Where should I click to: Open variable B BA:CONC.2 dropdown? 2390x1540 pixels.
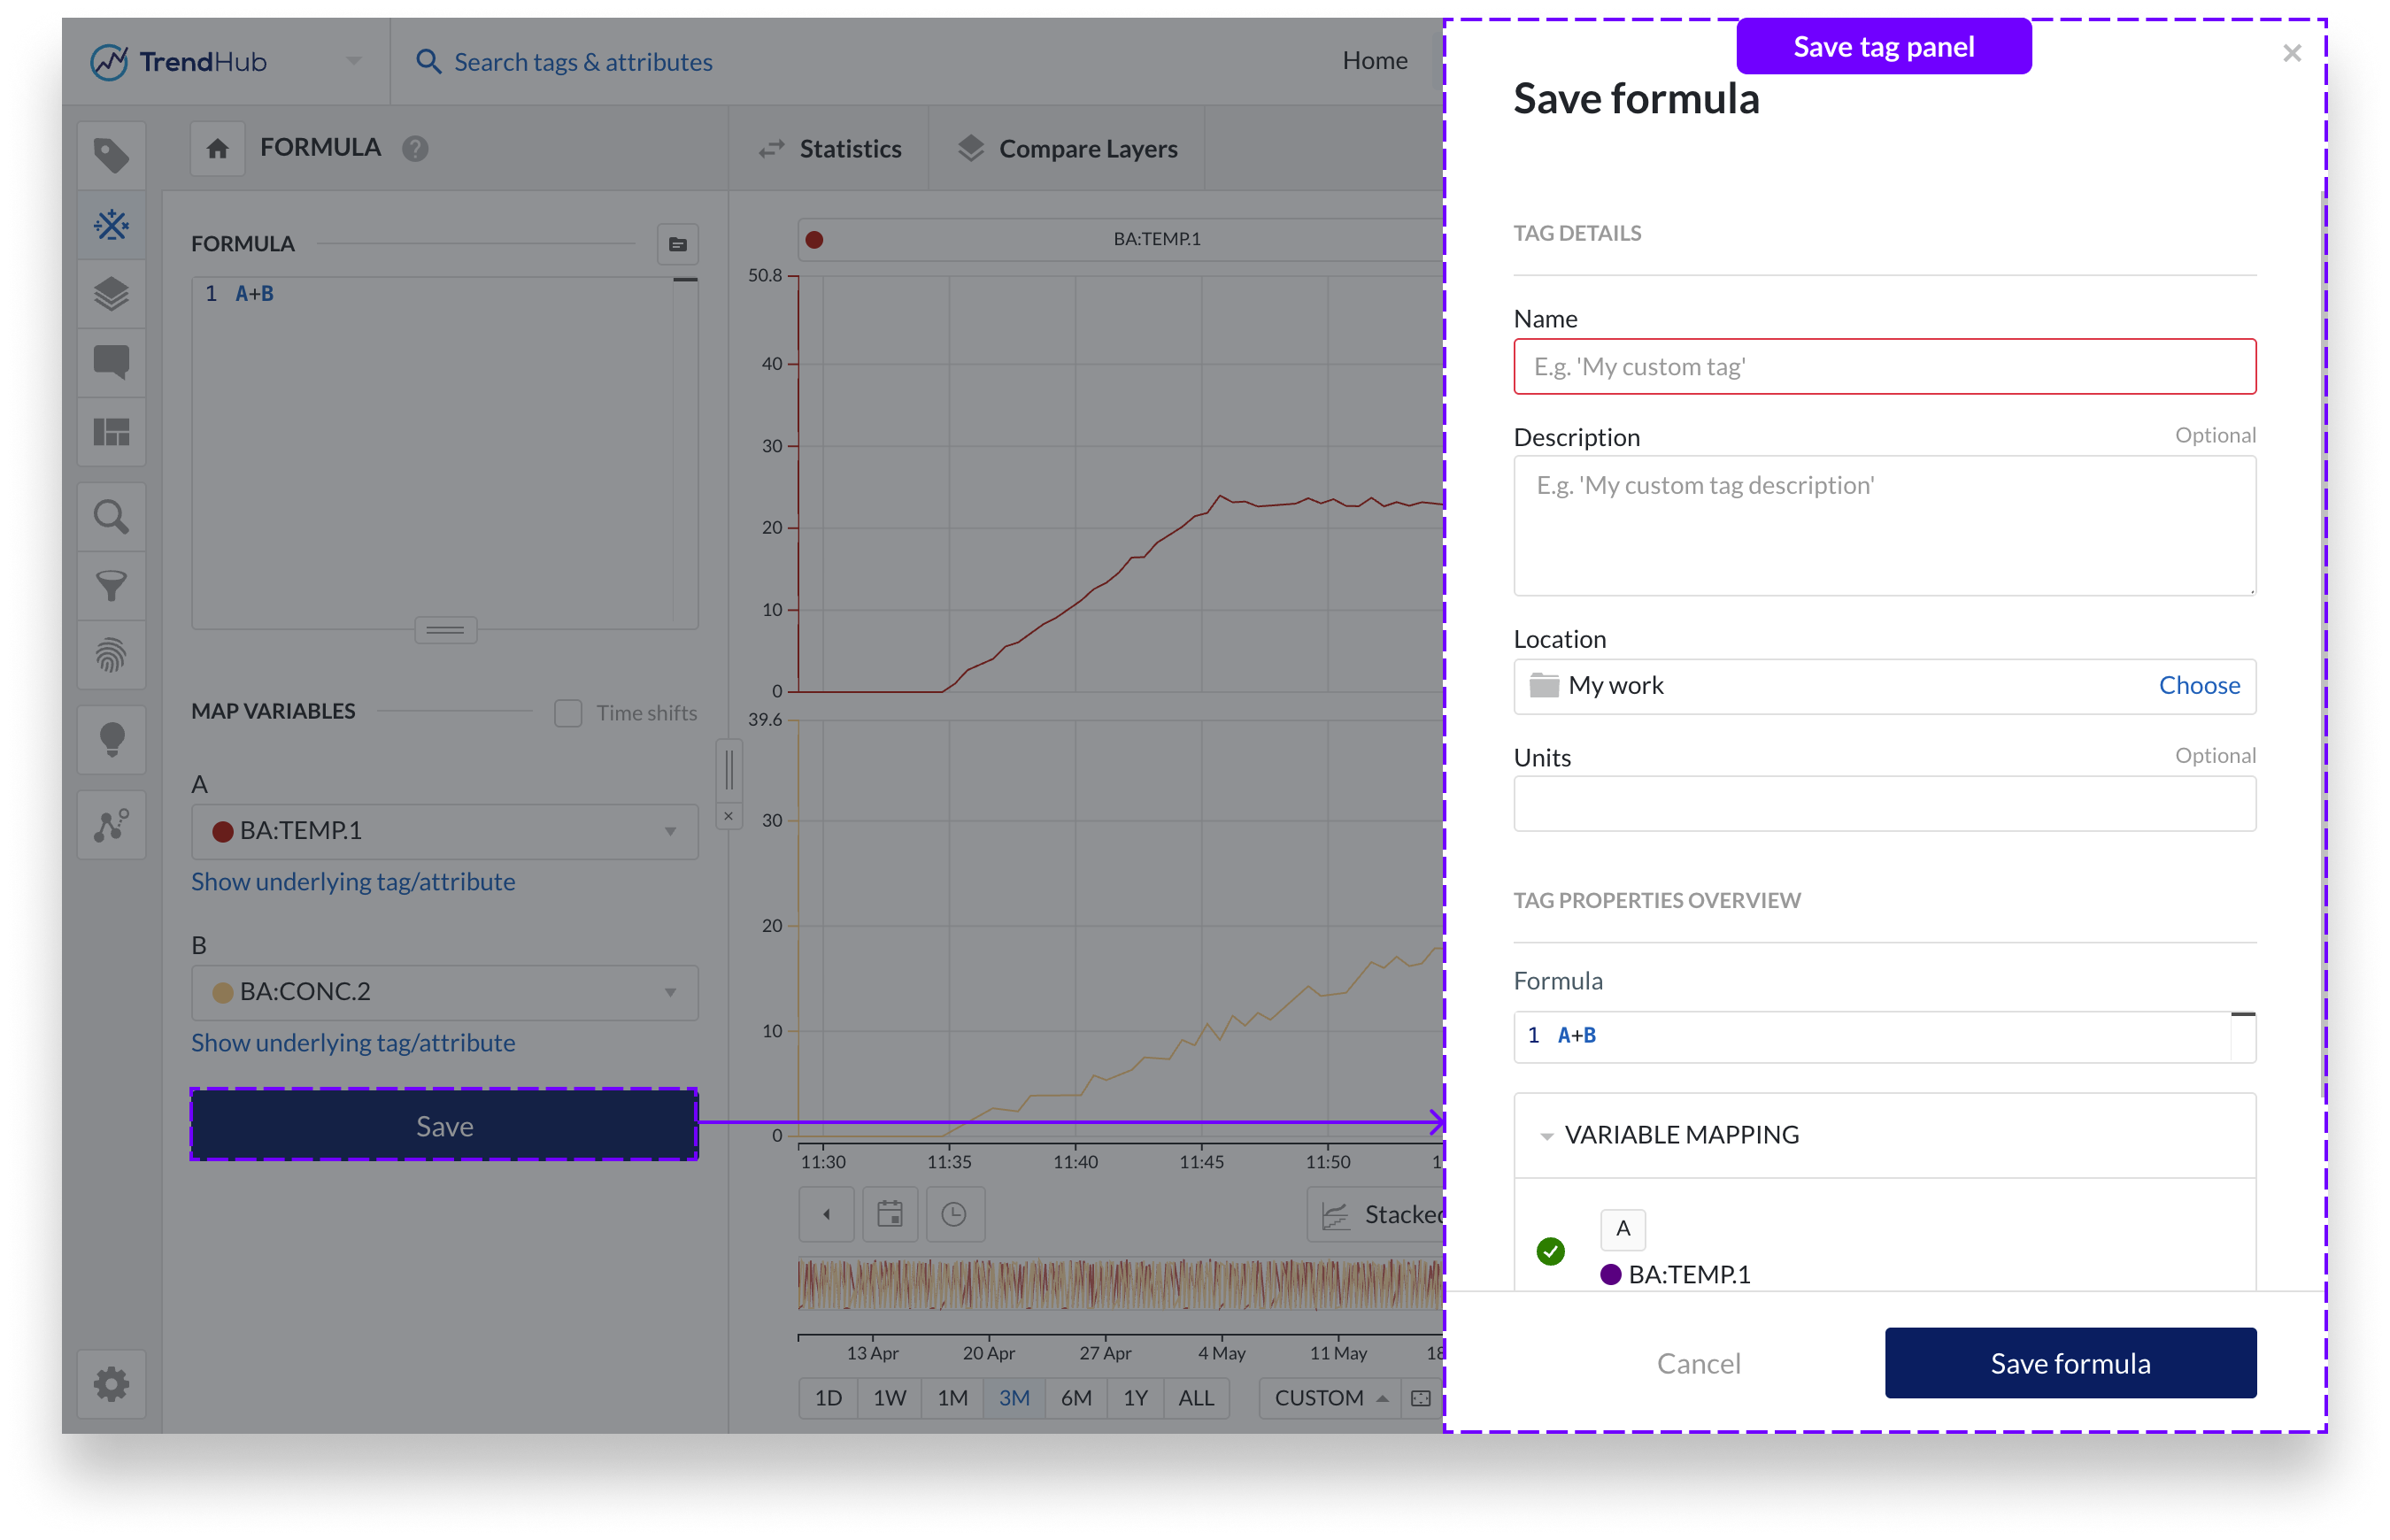pyautogui.click(x=444, y=992)
